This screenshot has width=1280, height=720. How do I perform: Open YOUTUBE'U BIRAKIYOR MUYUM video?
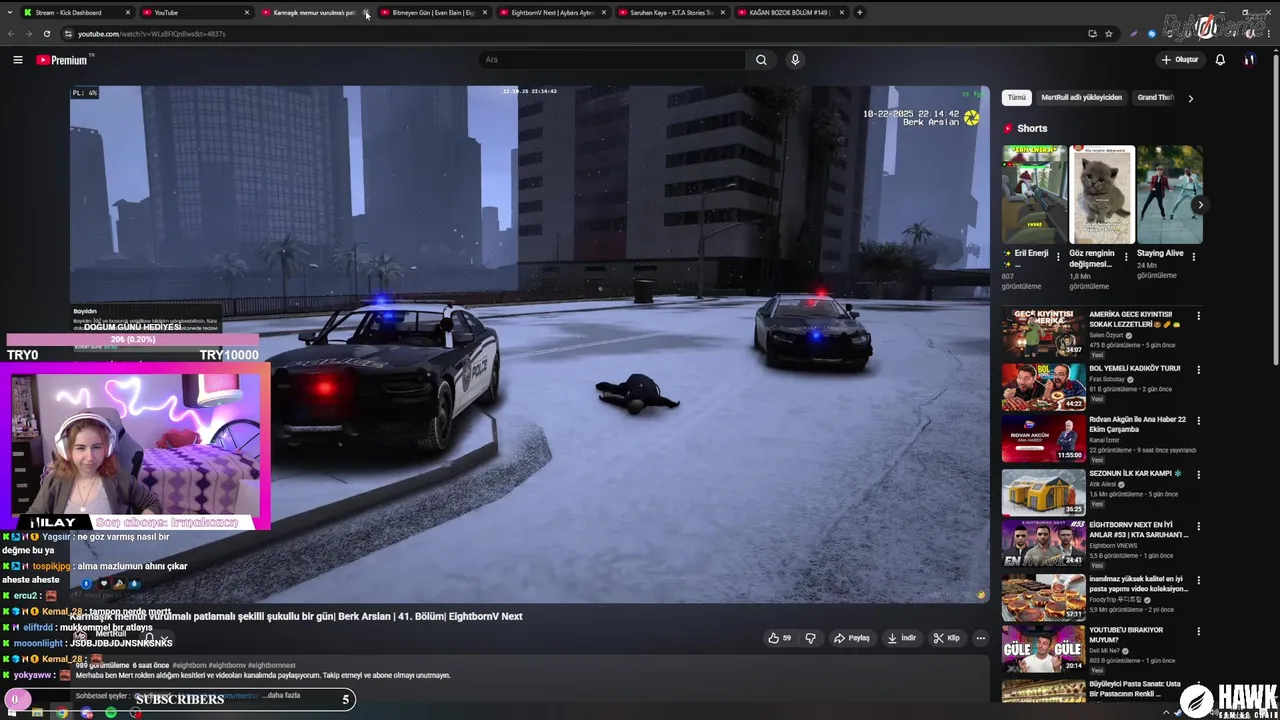[1043, 649]
